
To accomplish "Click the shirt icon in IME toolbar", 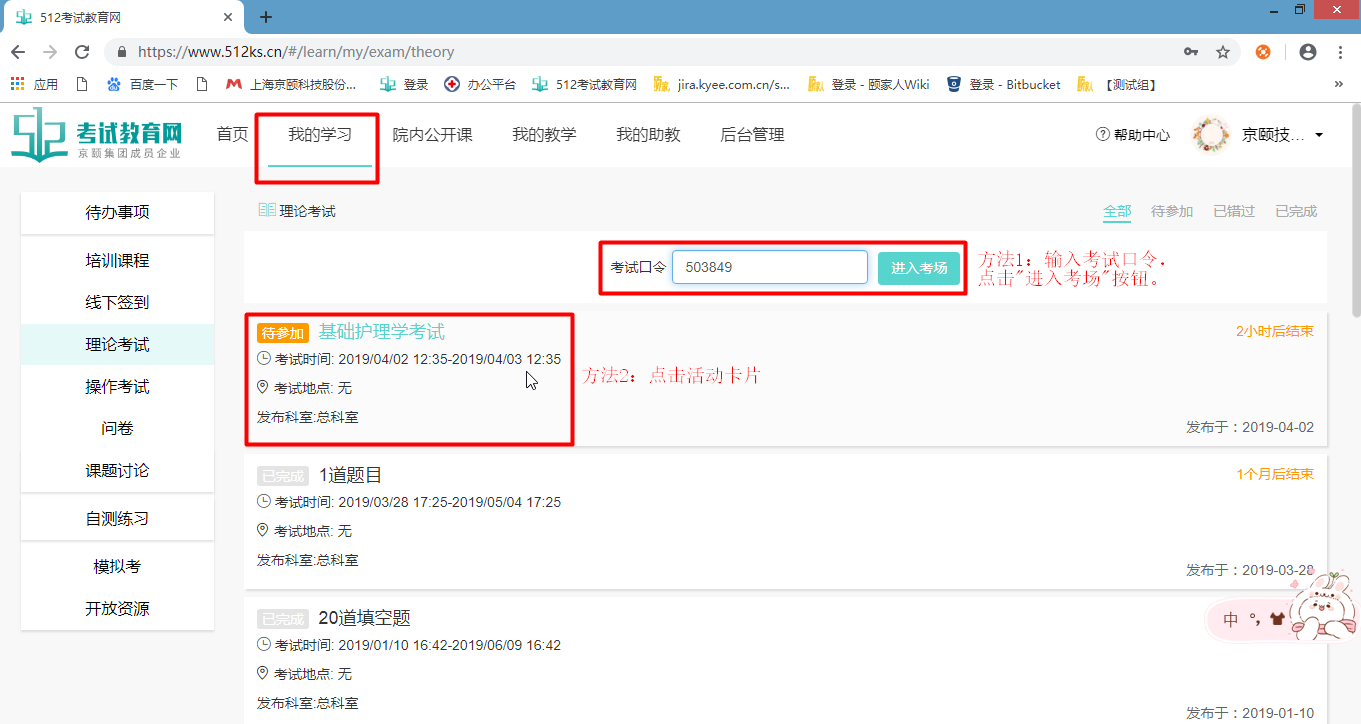I will [1276, 619].
